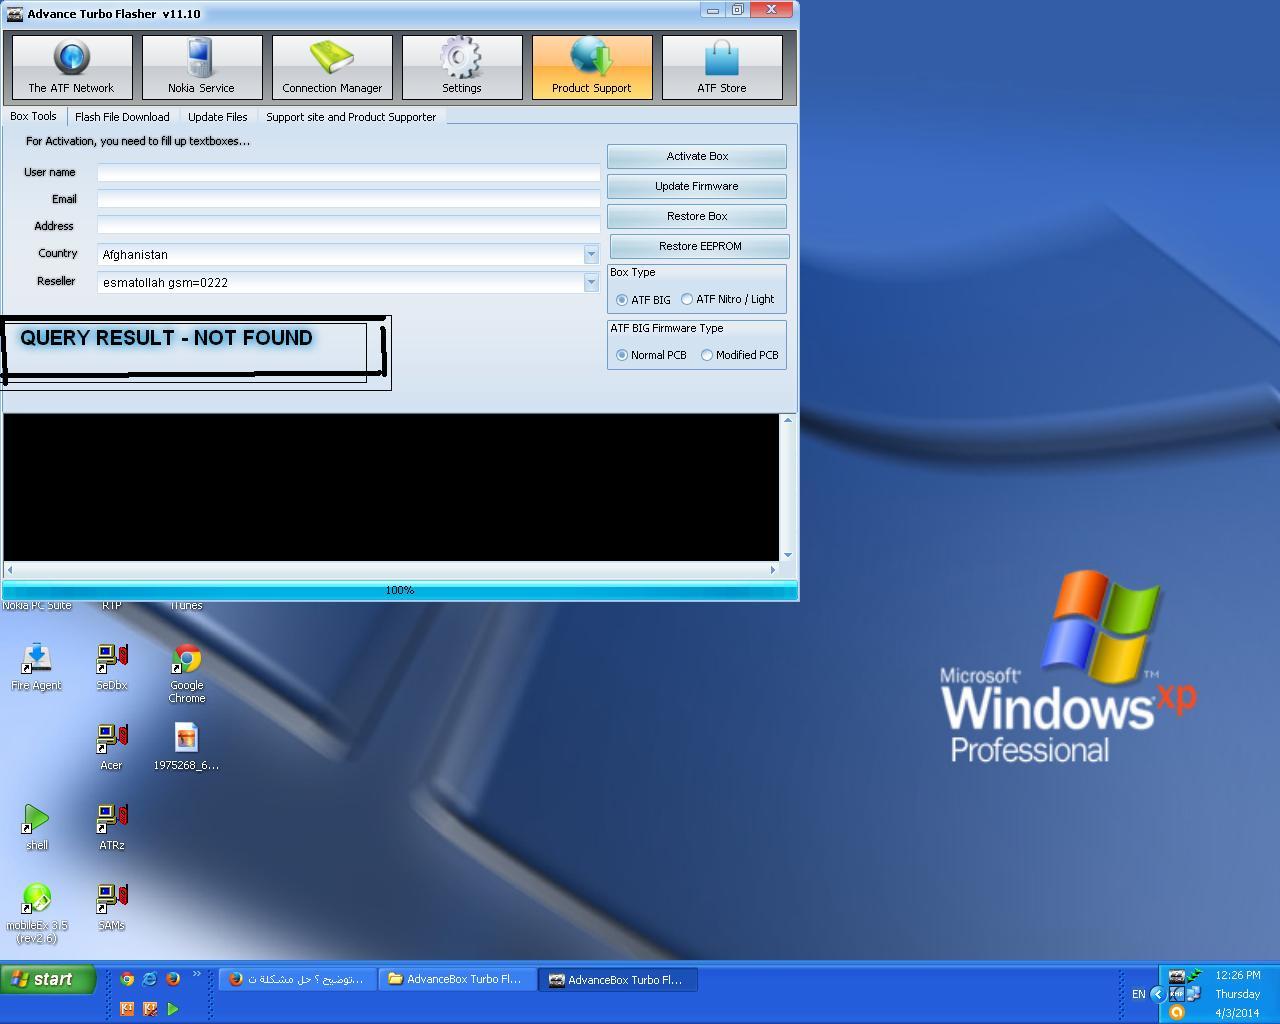This screenshot has width=1280, height=1024.
Task: Focus the User name text field
Action: [349, 173]
